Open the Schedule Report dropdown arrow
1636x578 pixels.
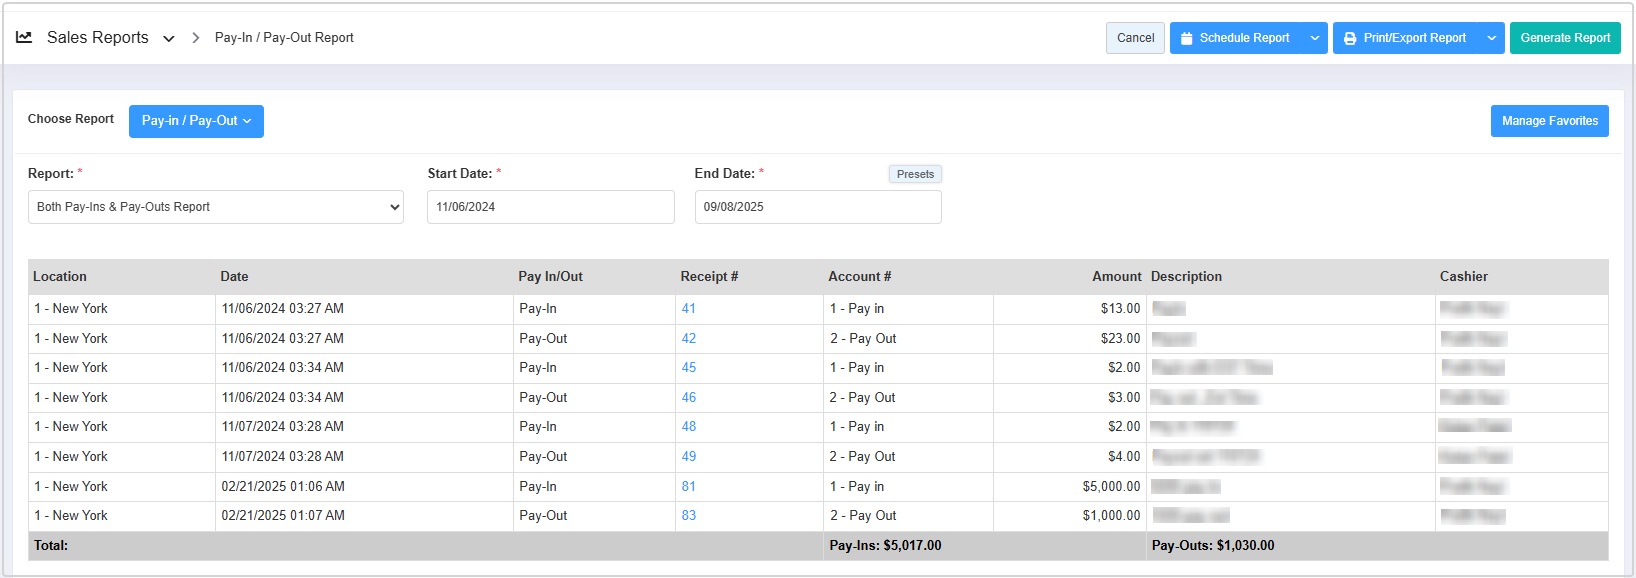pyautogui.click(x=1315, y=38)
